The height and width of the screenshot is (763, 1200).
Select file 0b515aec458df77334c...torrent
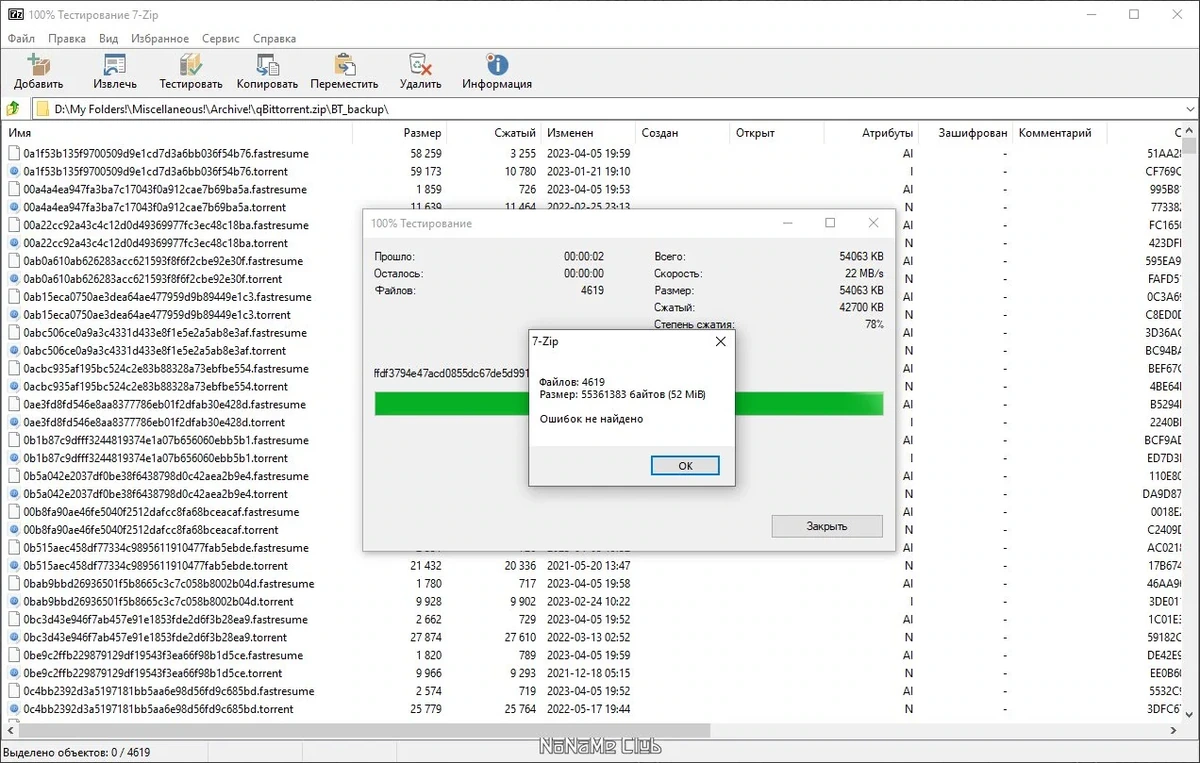(x=155, y=566)
